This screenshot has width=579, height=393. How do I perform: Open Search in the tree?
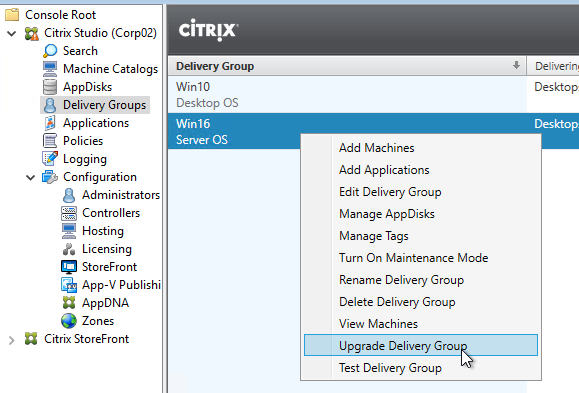[80, 51]
